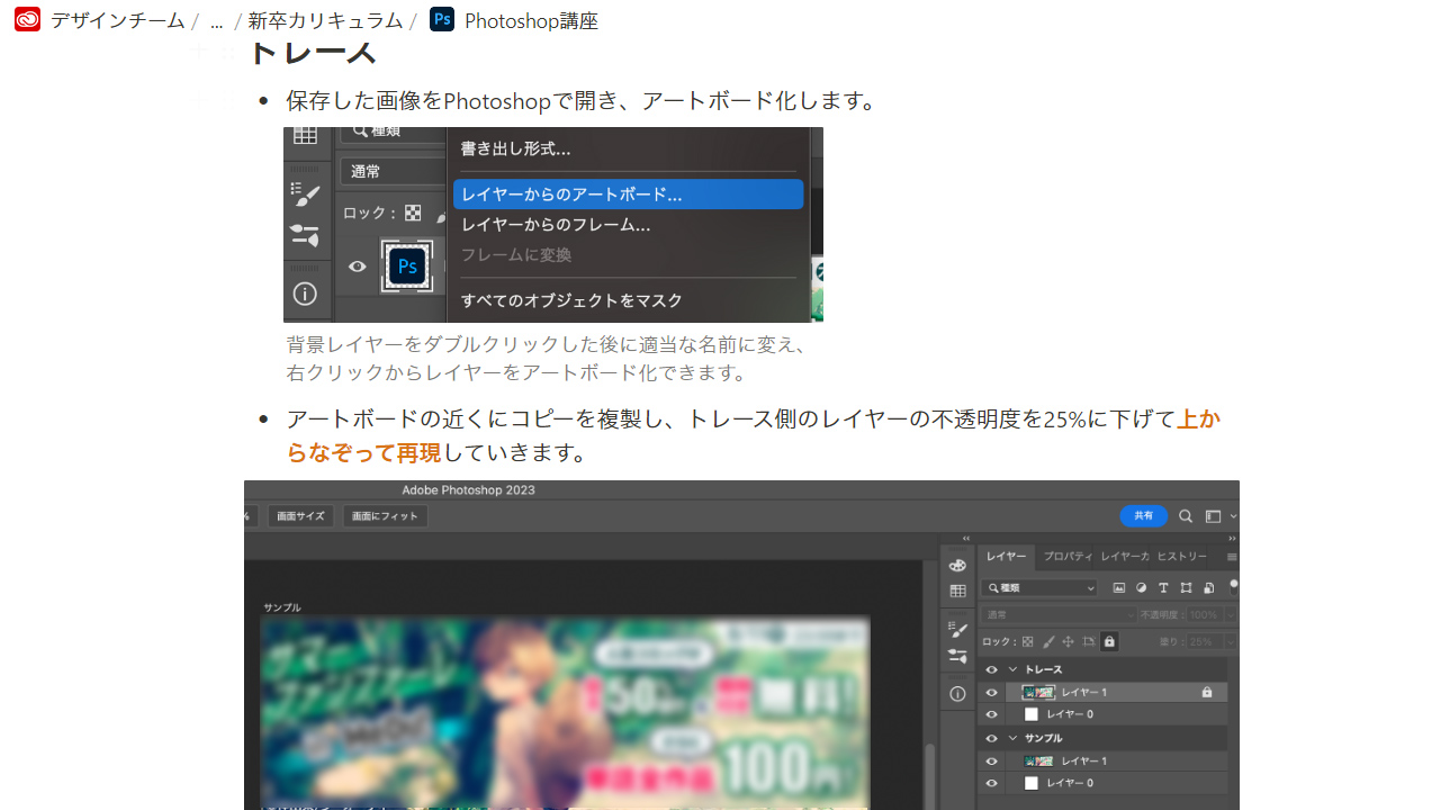Collapse the トレース group chevron
Screen dimensions: 1440x810
[x=1013, y=670]
